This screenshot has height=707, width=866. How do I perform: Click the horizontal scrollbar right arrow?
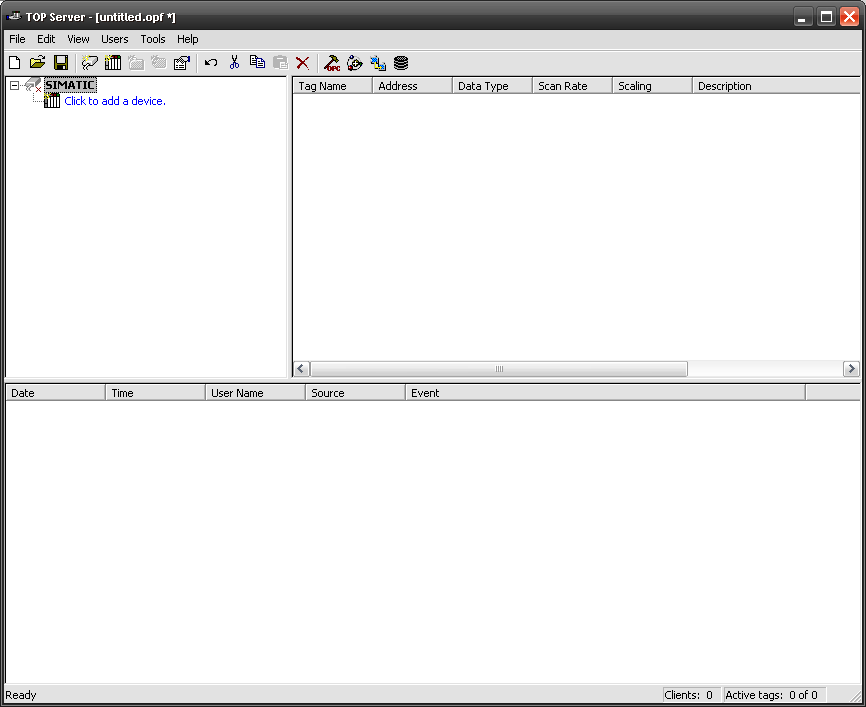(851, 369)
